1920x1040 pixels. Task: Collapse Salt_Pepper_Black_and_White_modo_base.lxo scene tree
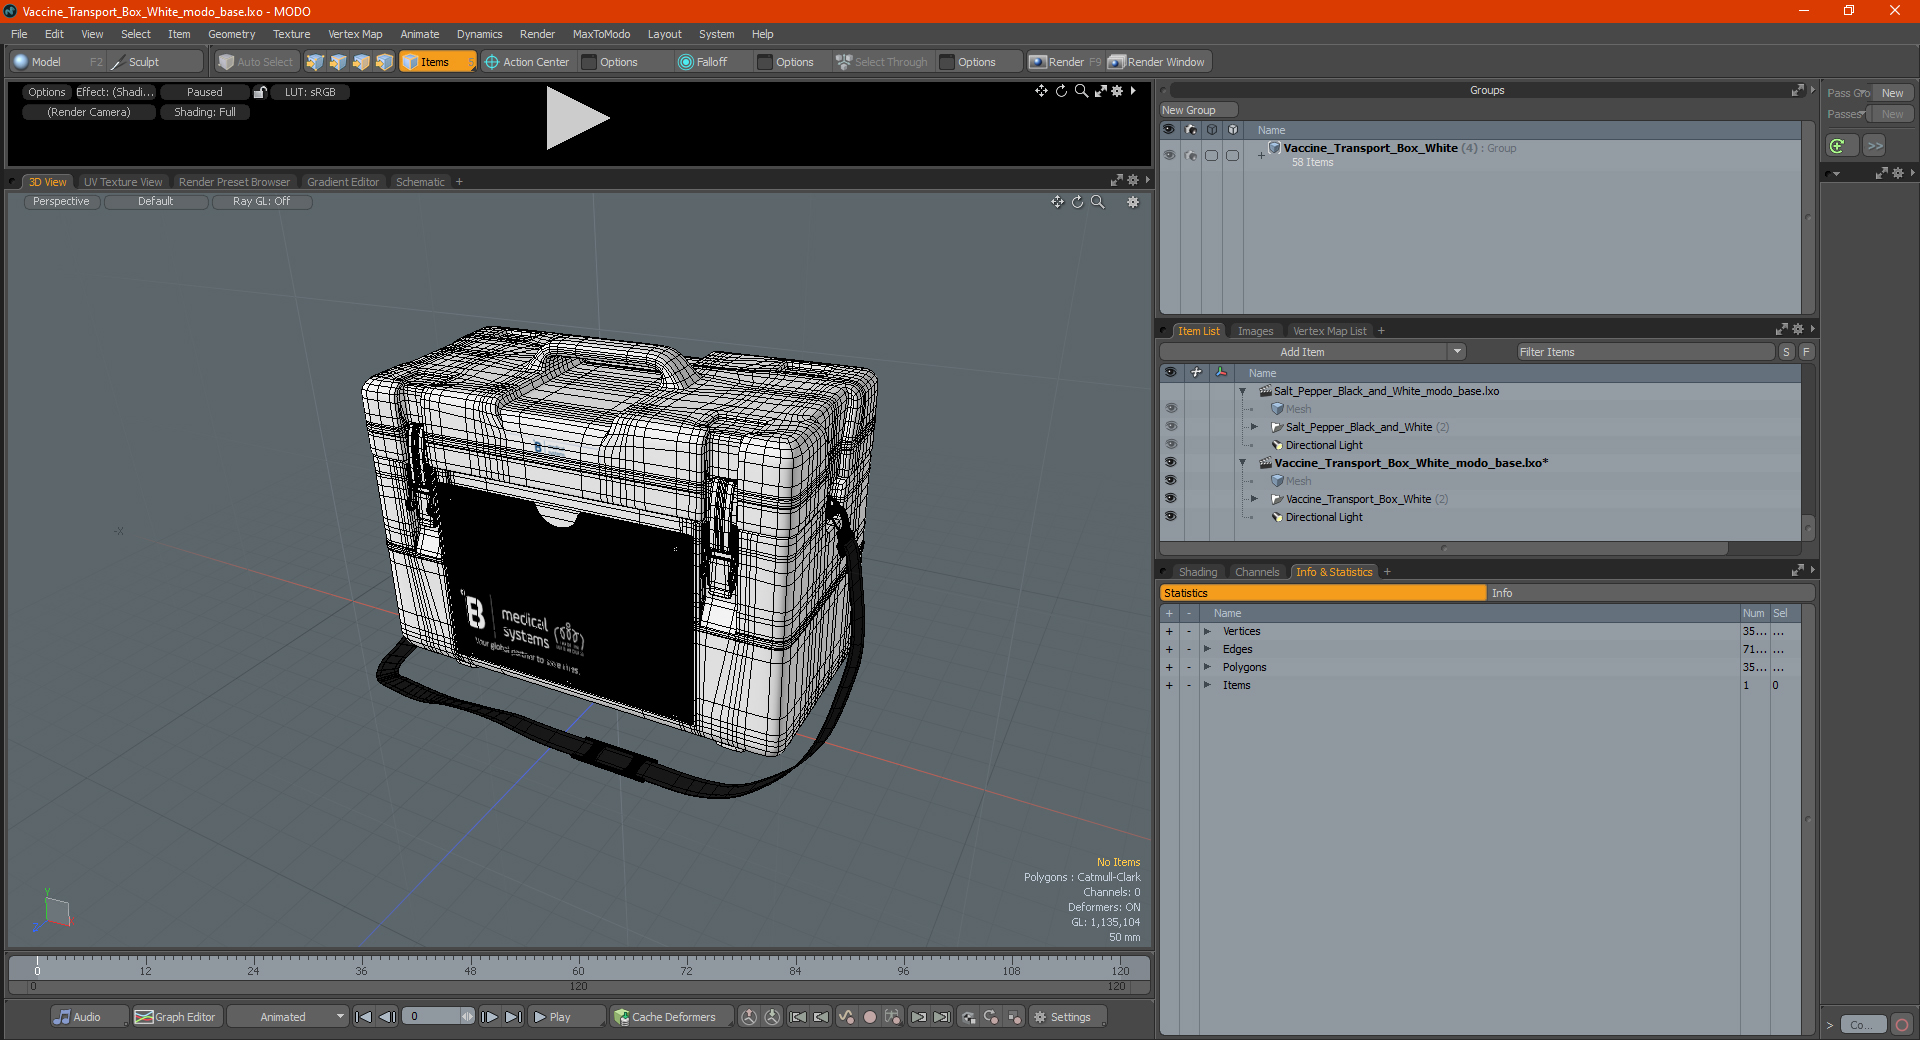tap(1242, 391)
